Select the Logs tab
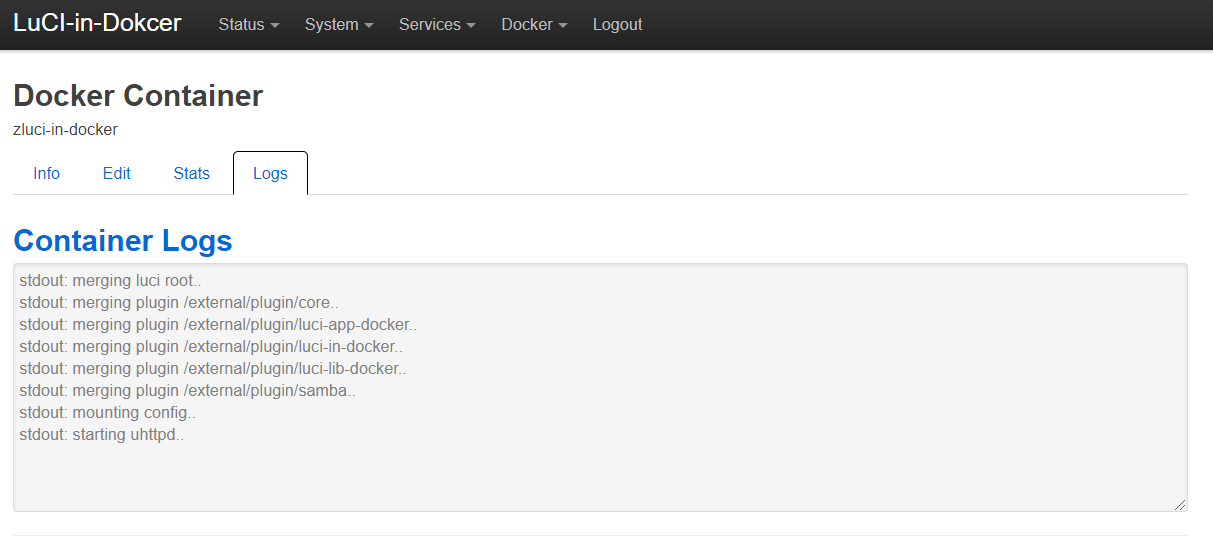Screen dimensions: 1213x538 [270, 173]
